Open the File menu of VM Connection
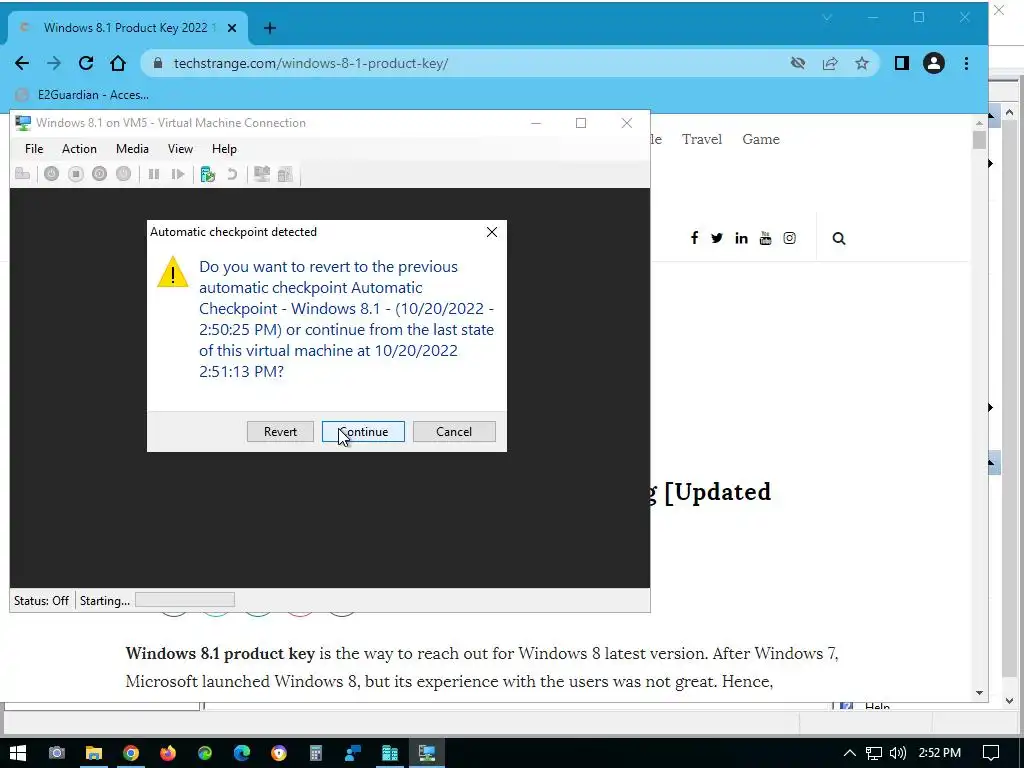The width and height of the screenshot is (1024, 768). 34,149
